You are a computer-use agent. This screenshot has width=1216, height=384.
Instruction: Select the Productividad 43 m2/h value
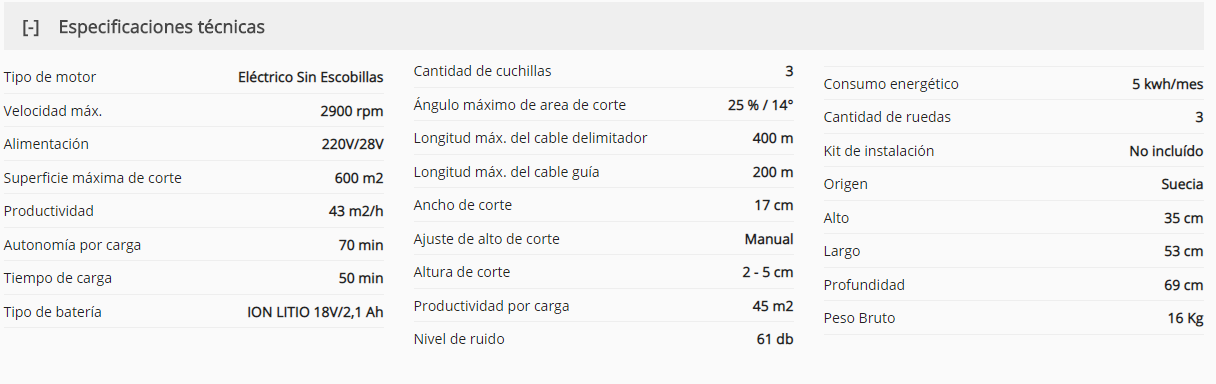(x=356, y=211)
